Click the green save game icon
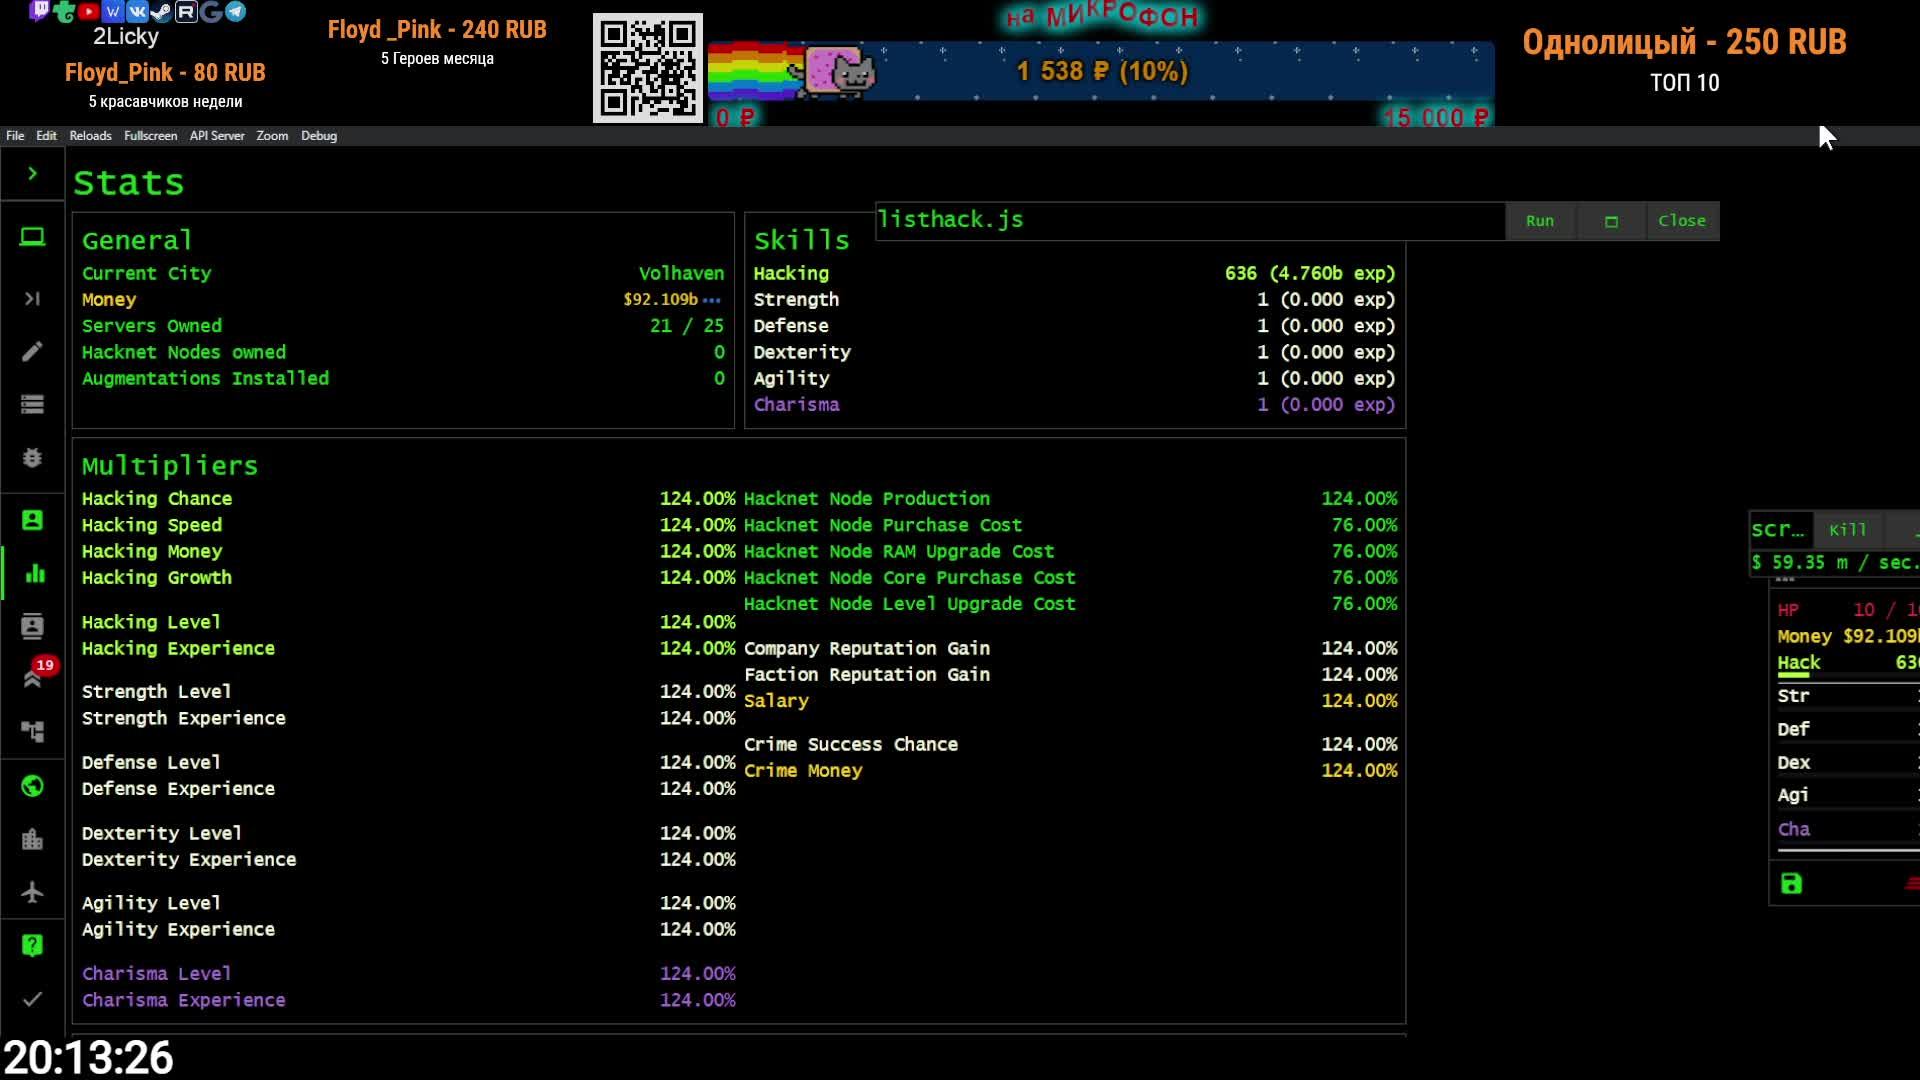 (x=1791, y=884)
